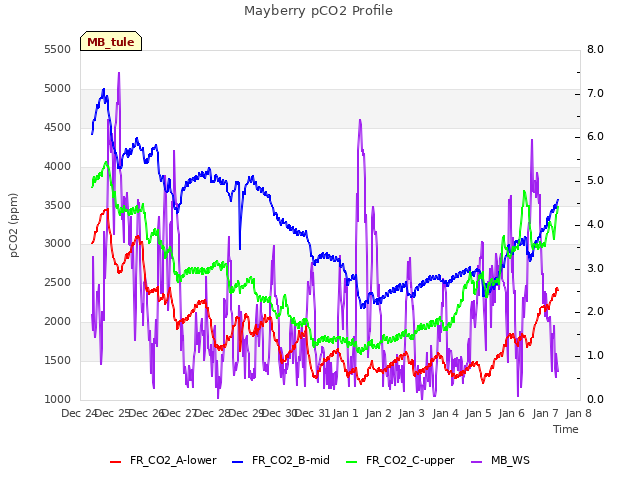Viewport: 640px width, 480px height.
Task: Select the 4000 left axis tick label
Action: [x=58, y=167]
